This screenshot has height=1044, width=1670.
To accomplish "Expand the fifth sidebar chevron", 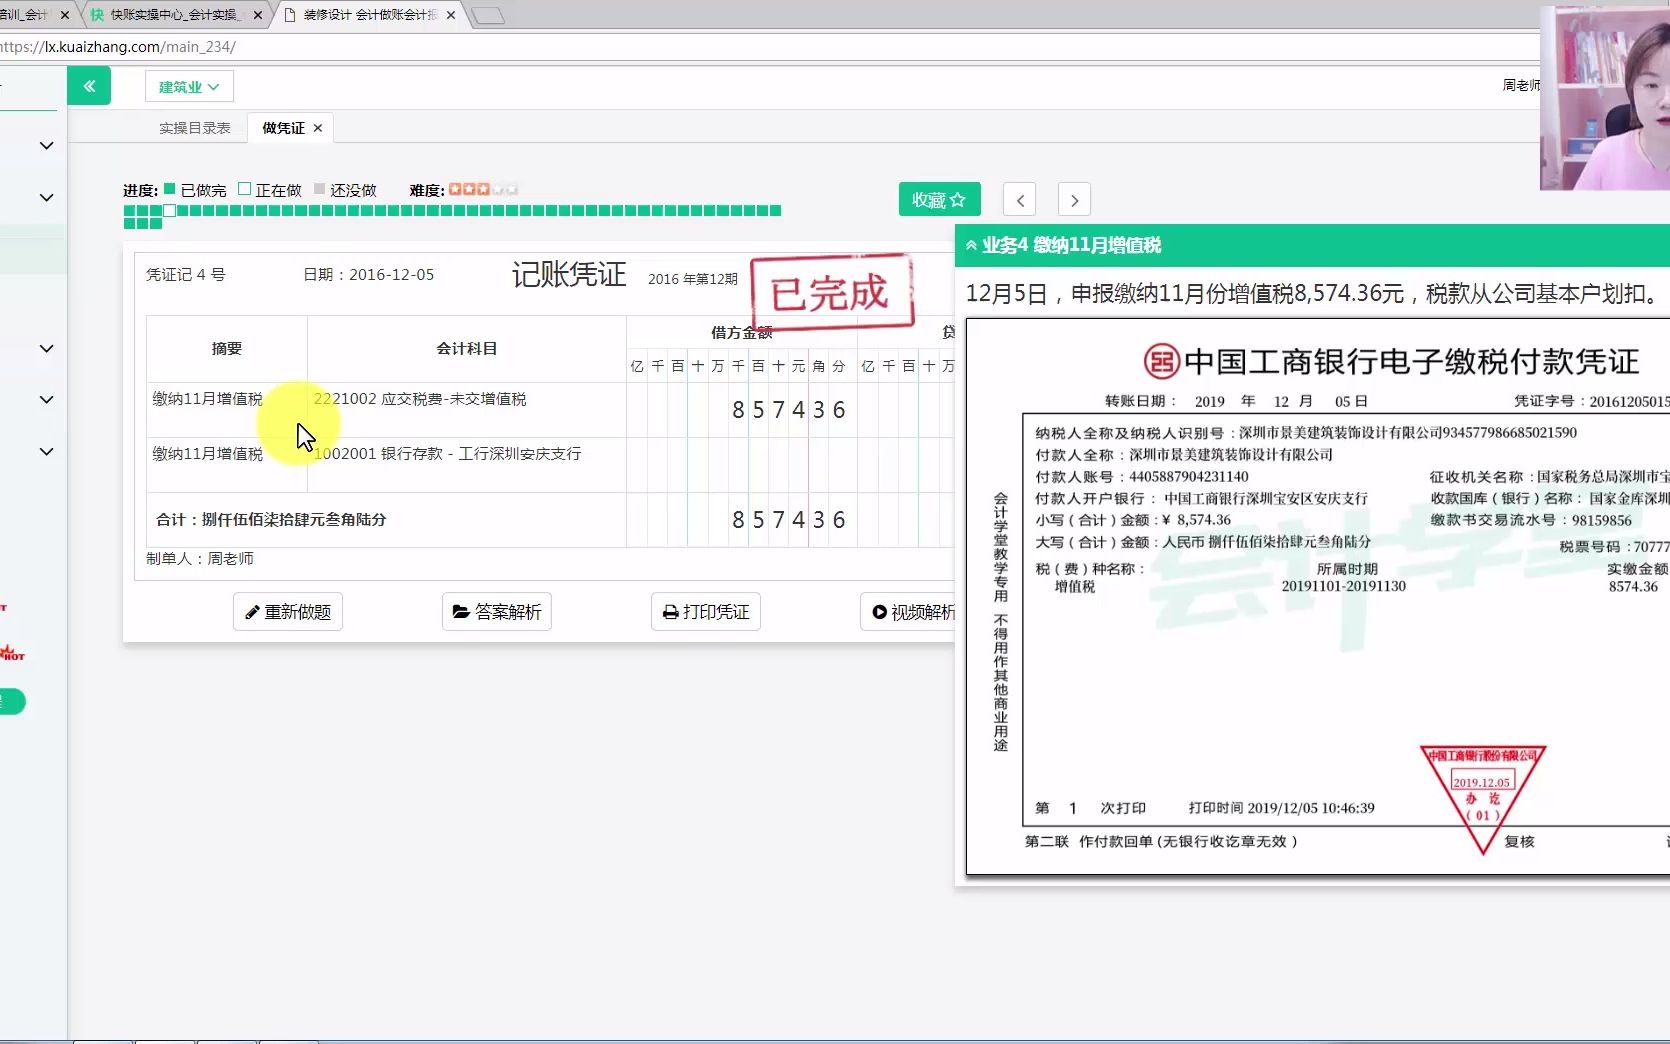I will pos(46,452).
